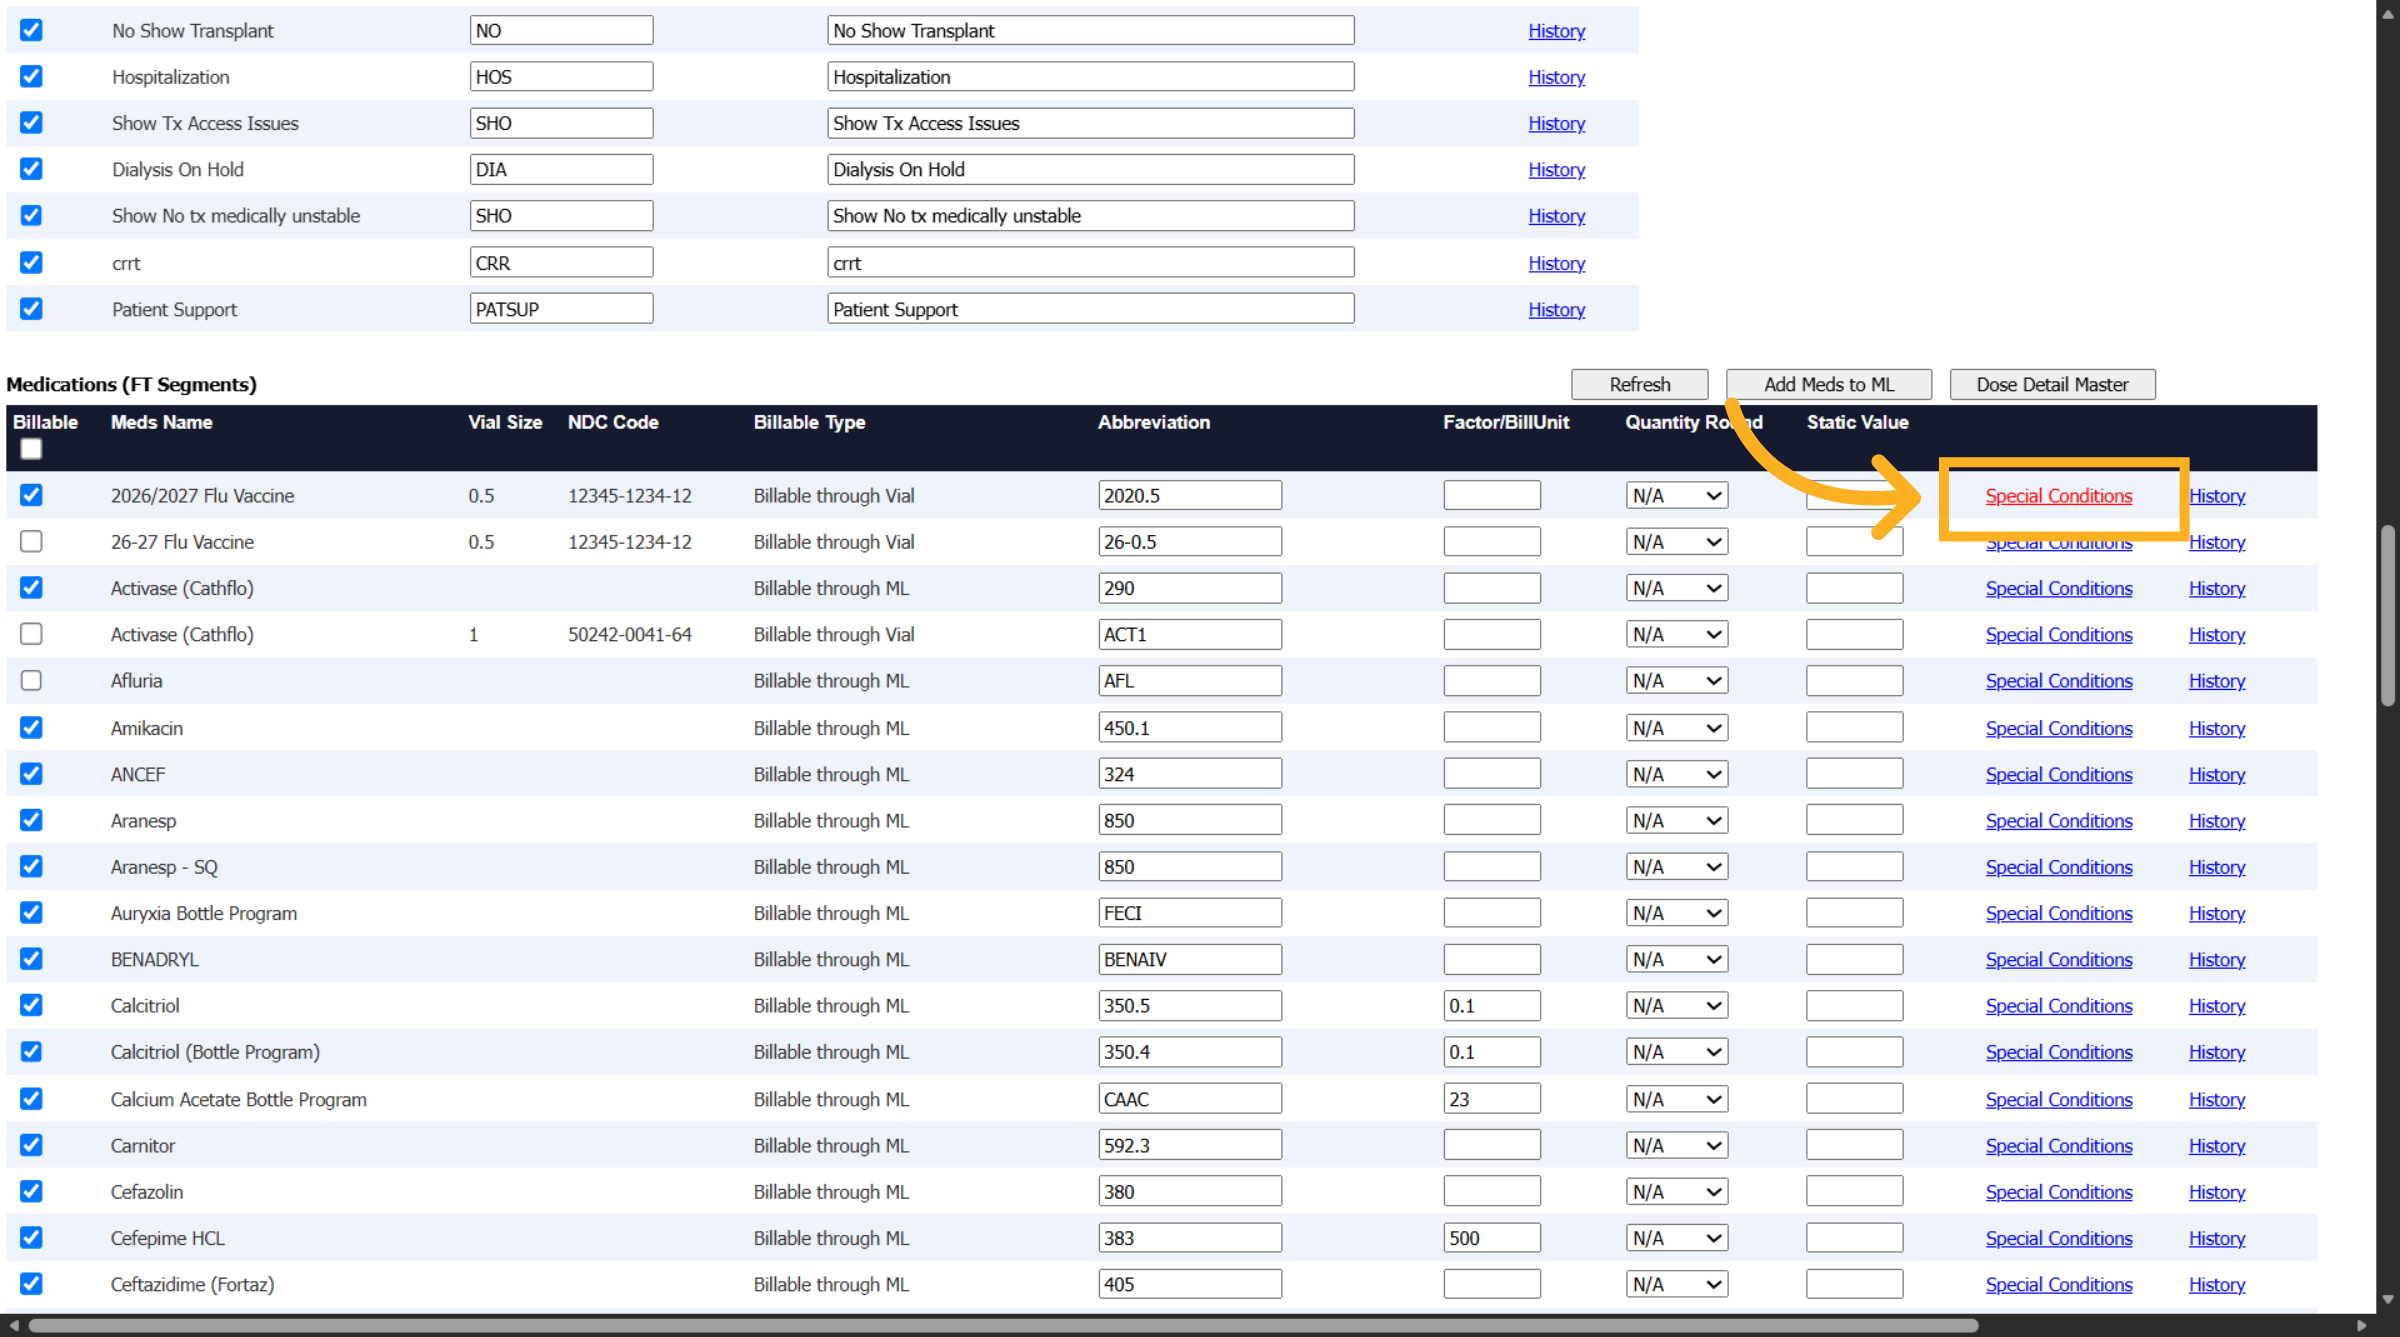Toggle the Hospitalization row checkbox
This screenshot has height=1337, width=2400.
(x=31, y=76)
